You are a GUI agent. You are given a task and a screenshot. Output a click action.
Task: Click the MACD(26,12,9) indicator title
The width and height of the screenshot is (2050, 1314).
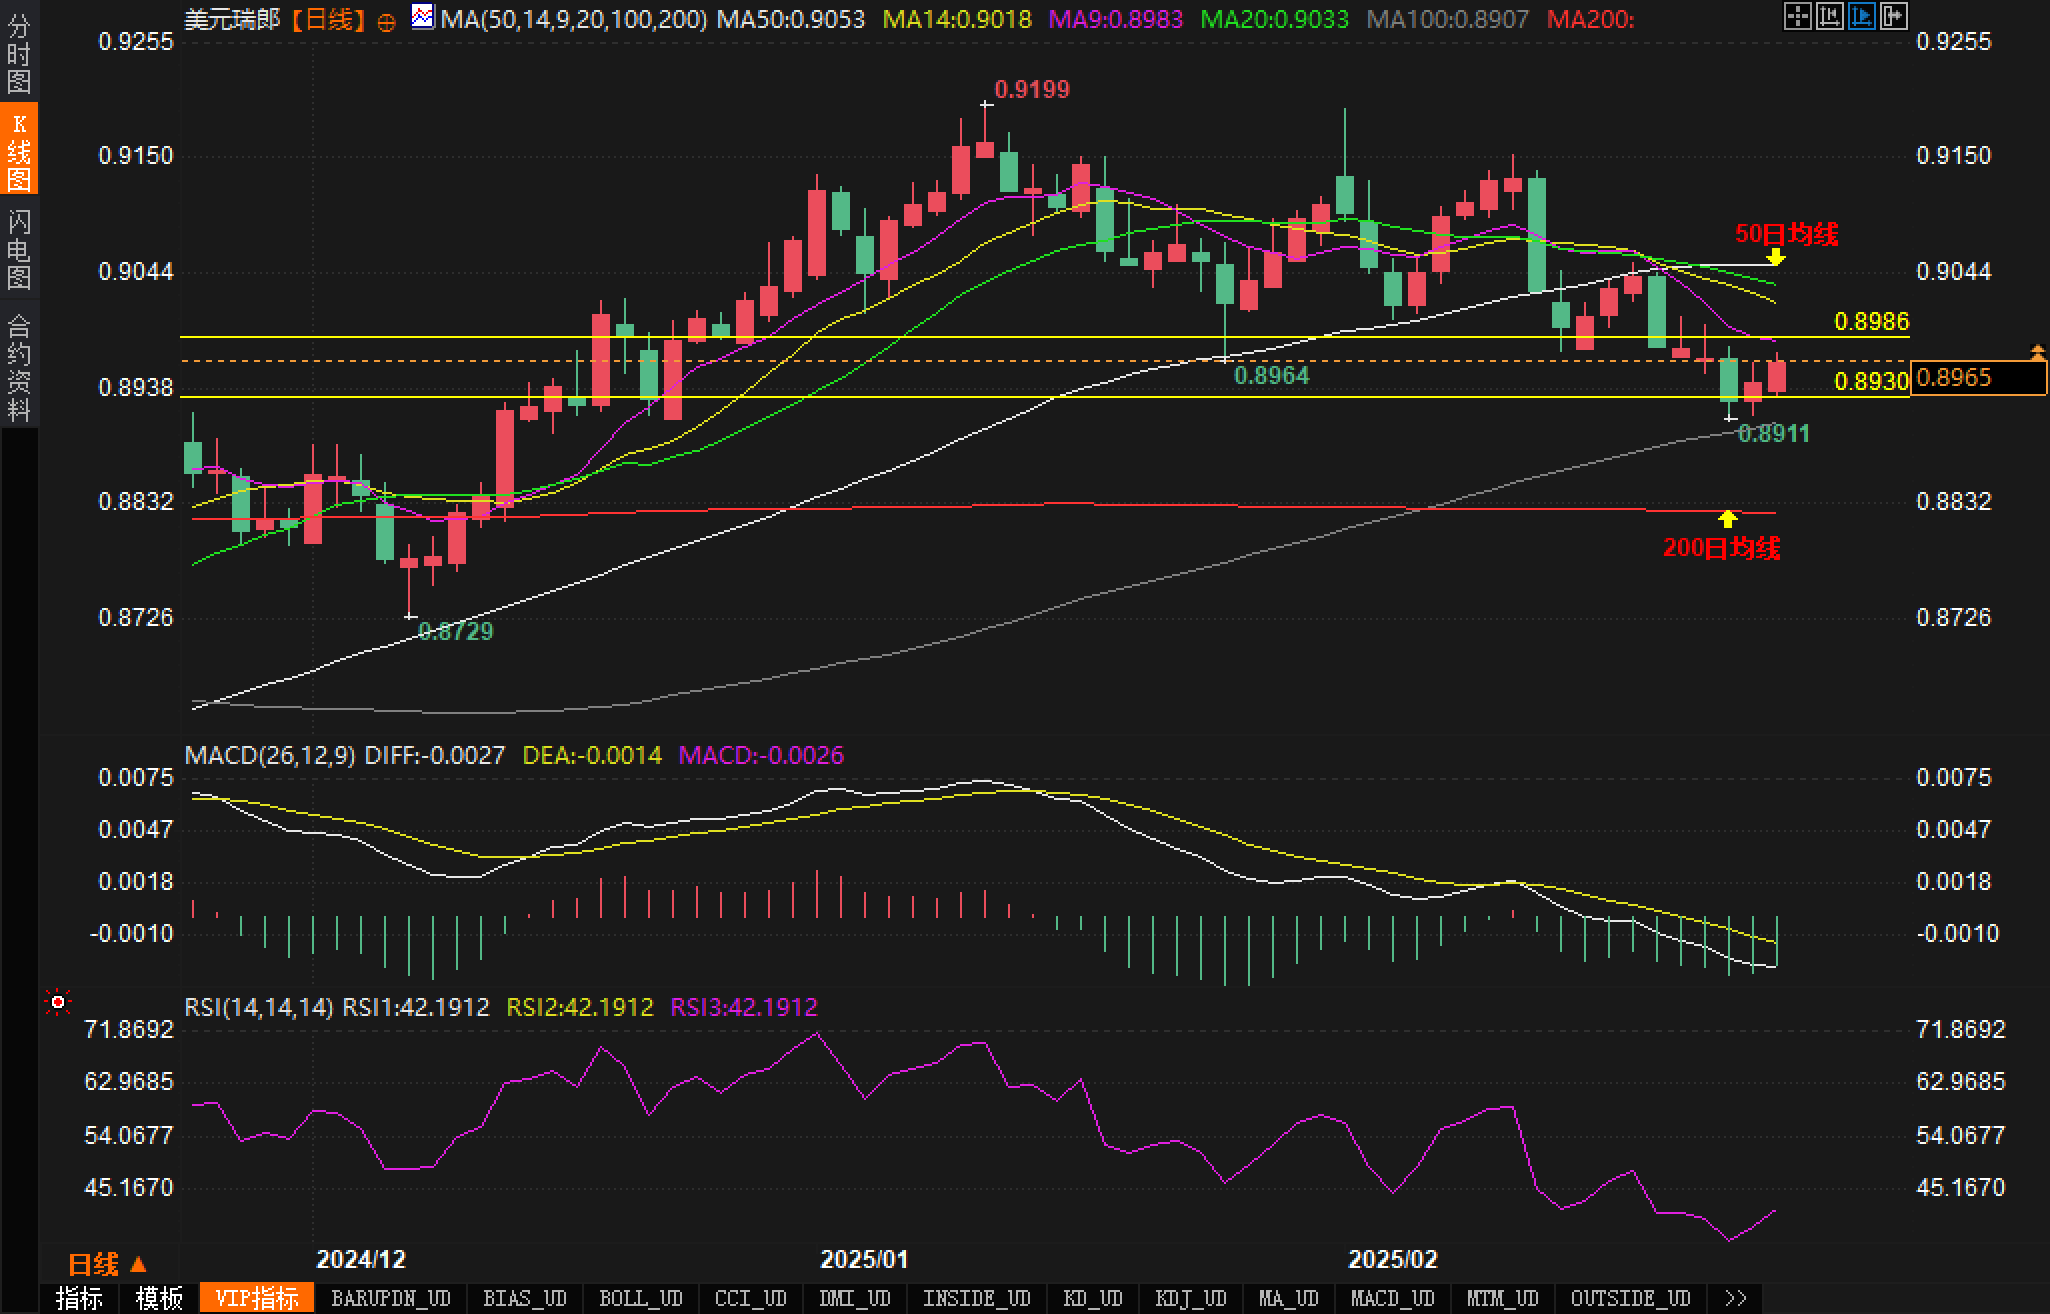pyautogui.click(x=270, y=755)
